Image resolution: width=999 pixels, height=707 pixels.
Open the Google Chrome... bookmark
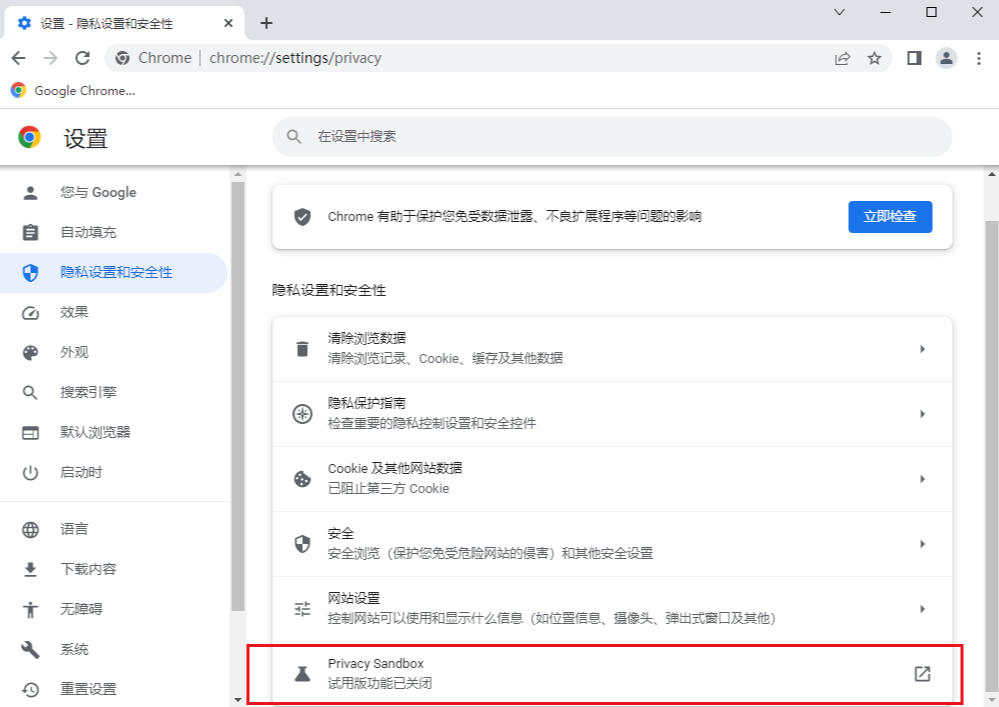point(73,90)
